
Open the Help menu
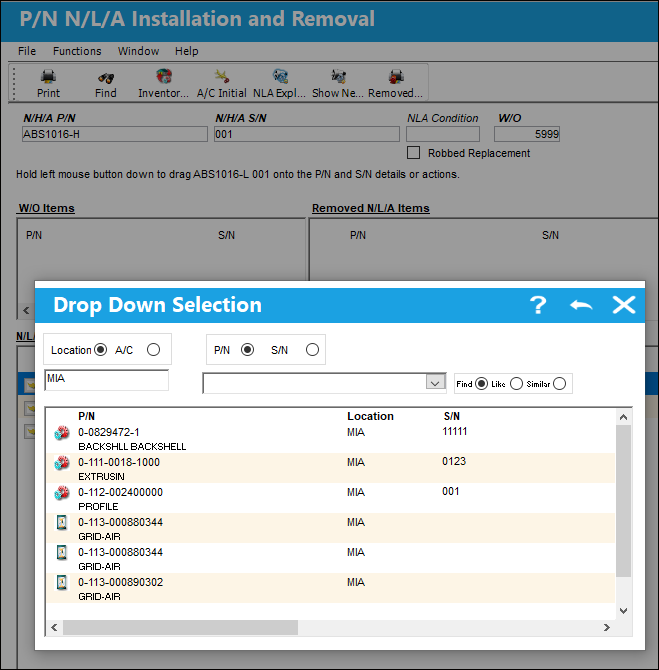186,51
